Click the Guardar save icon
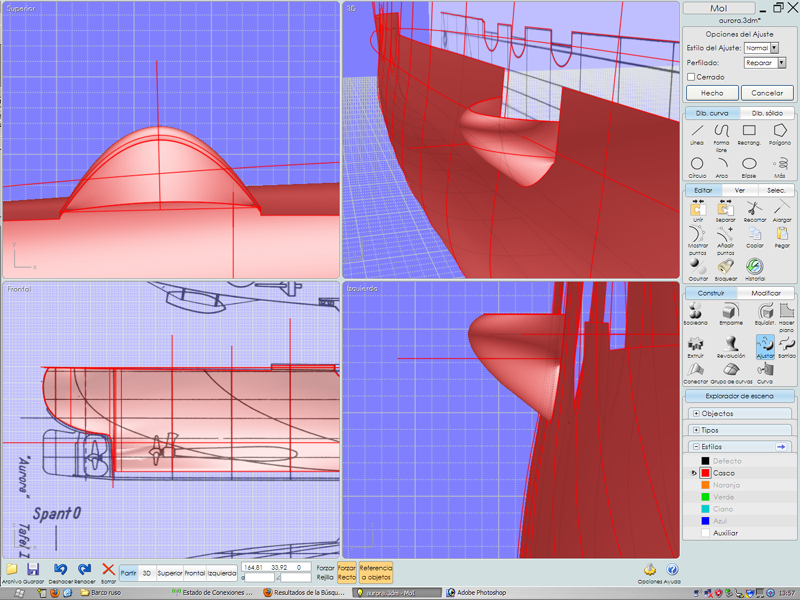Viewport: 800px width, 600px height. (33, 573)
